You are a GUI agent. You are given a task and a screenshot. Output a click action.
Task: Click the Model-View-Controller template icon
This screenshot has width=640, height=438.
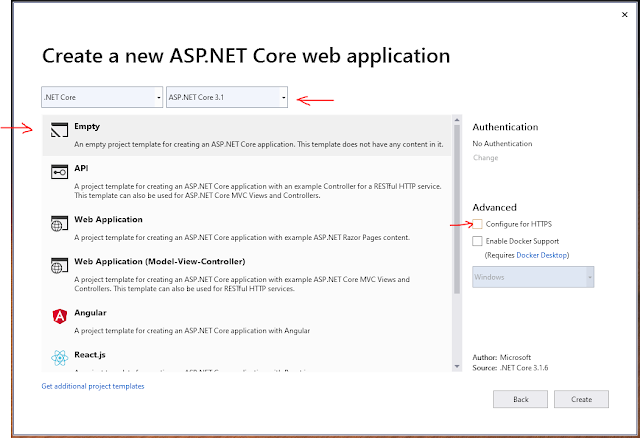tap(58, 267)
